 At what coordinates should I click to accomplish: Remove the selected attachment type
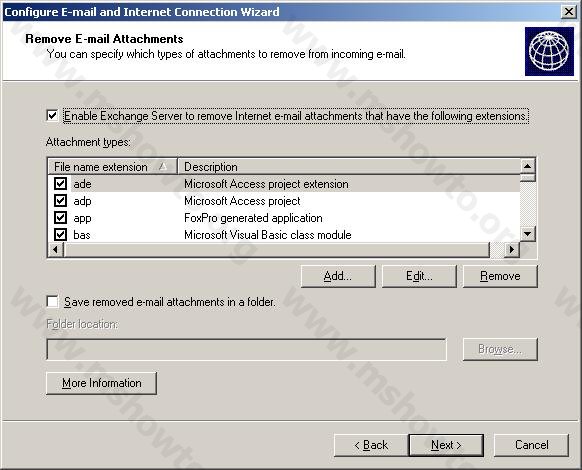tap(500, 276)
